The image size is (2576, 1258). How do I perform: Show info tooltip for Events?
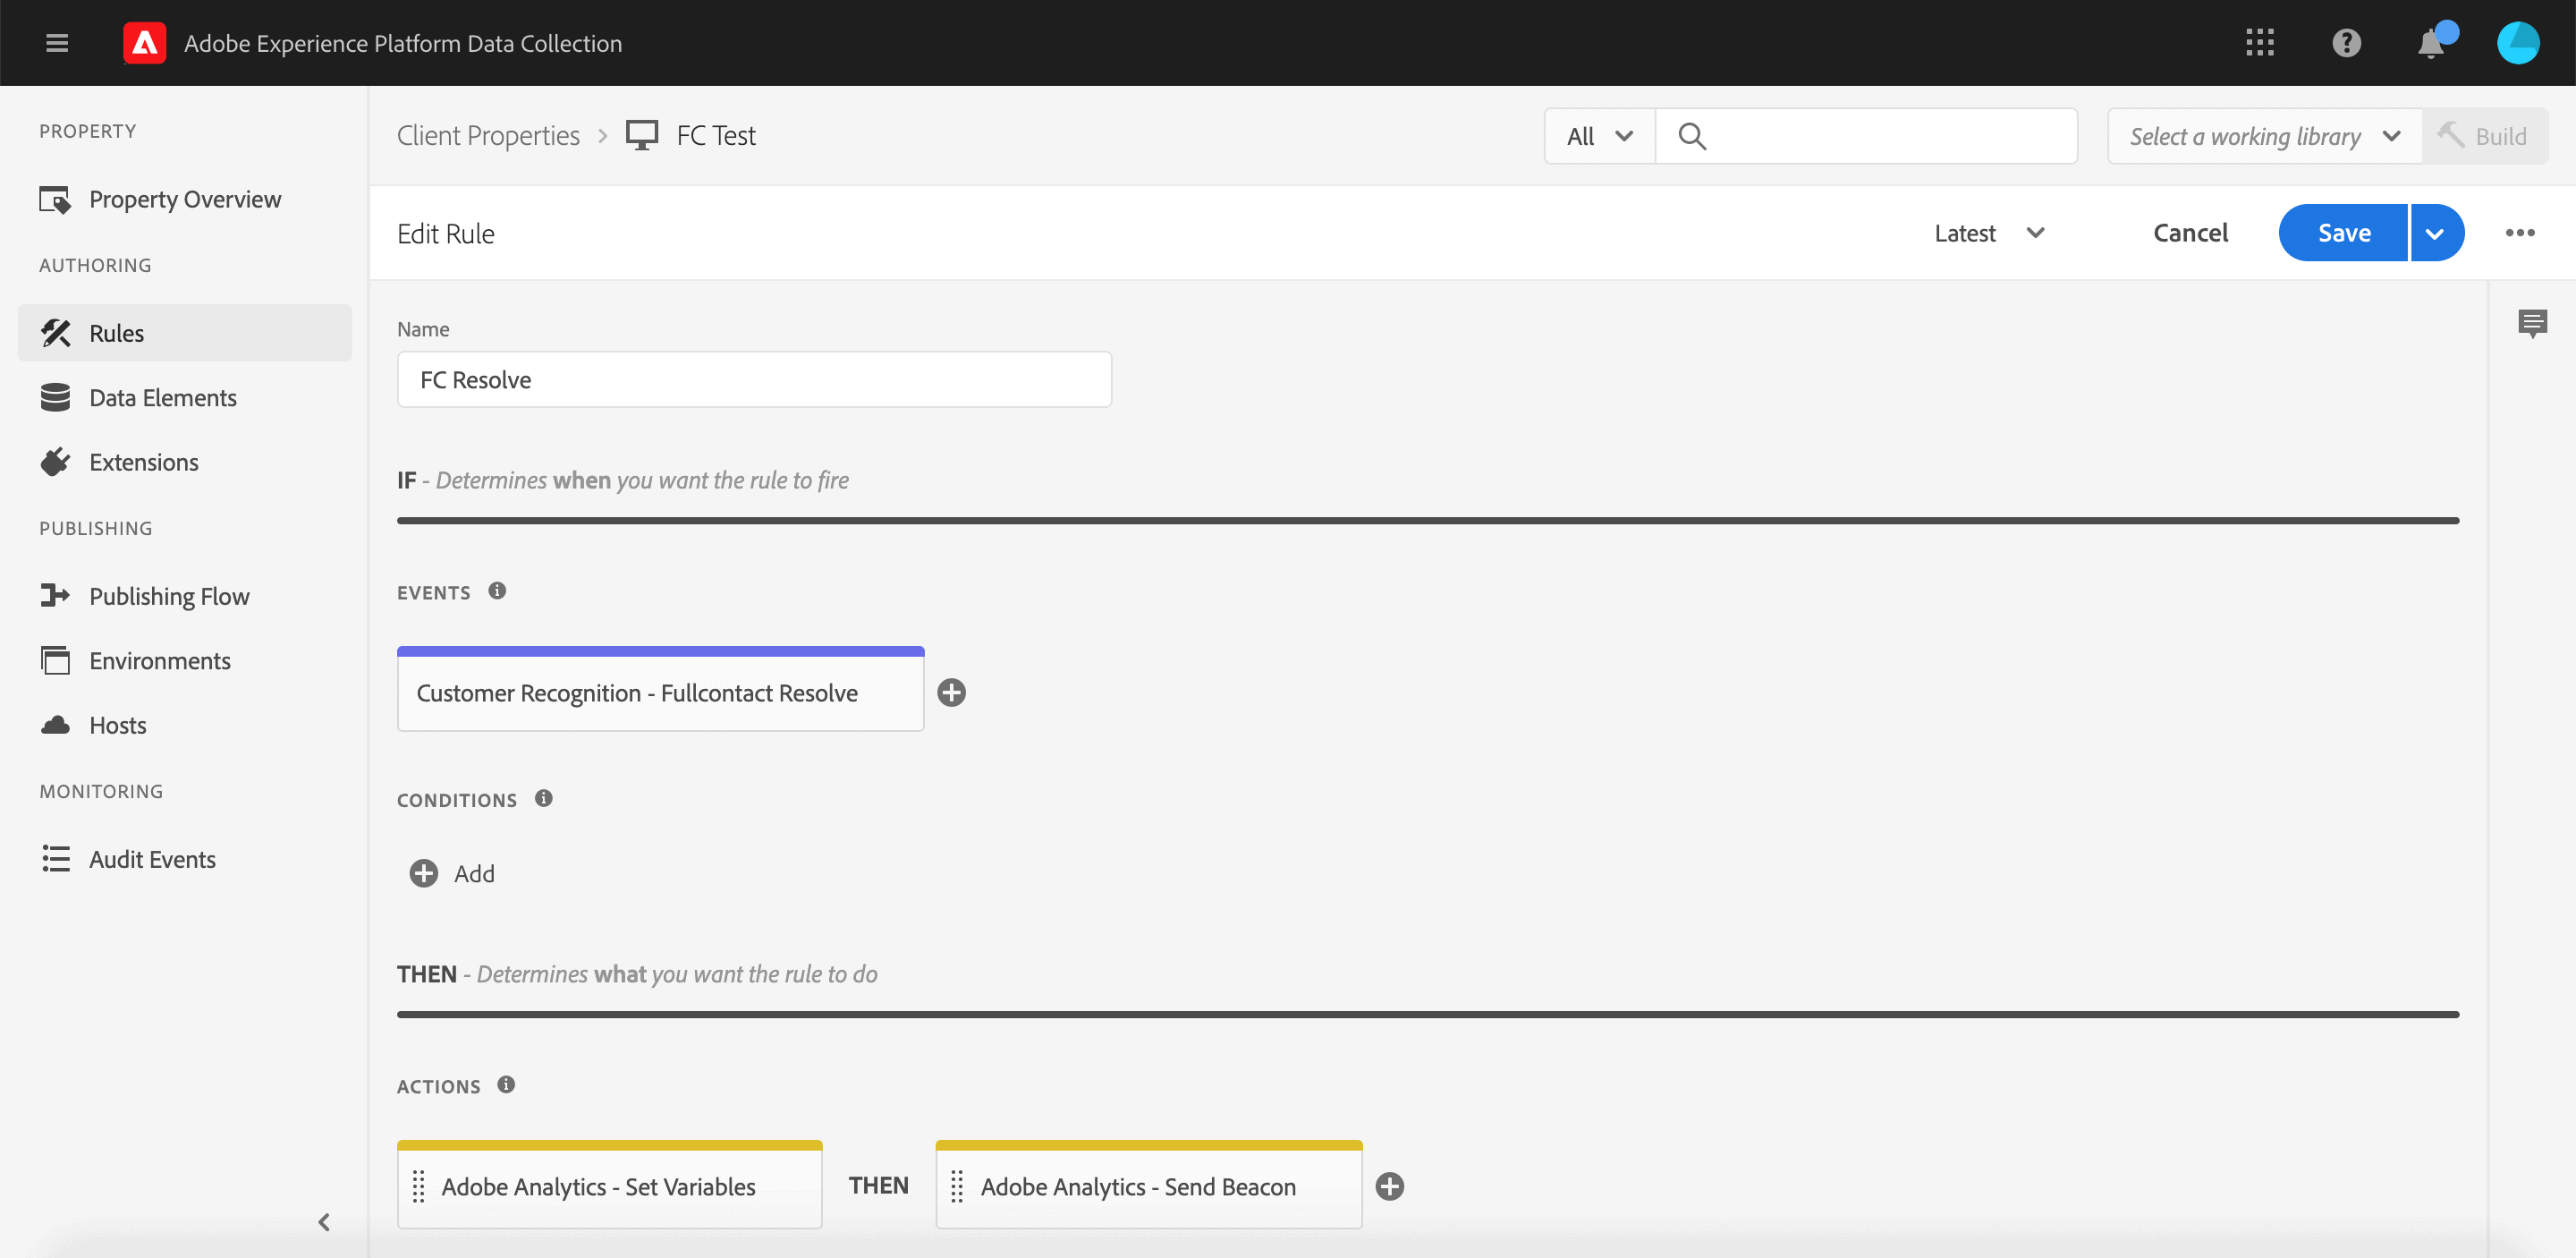tap(497, 591)
